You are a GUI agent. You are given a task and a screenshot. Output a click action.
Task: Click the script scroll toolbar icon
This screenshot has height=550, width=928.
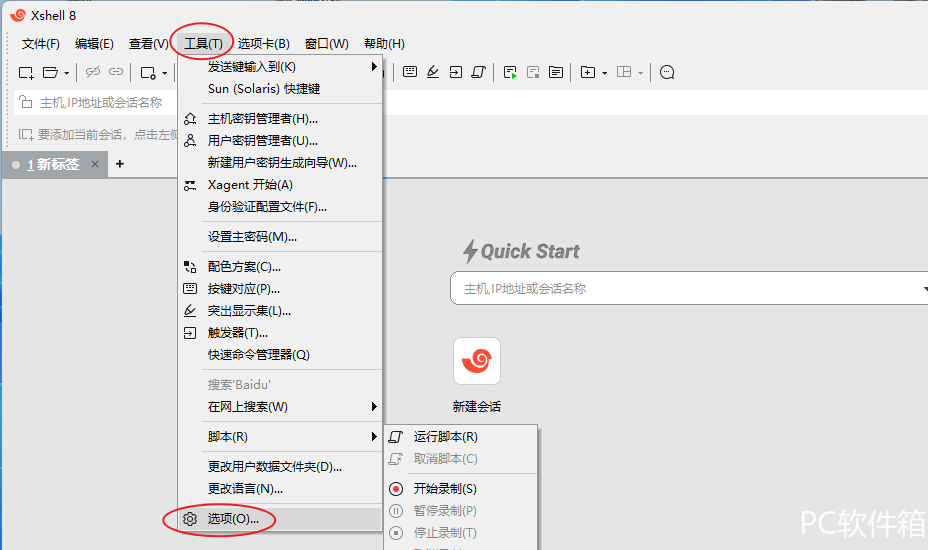478,72
